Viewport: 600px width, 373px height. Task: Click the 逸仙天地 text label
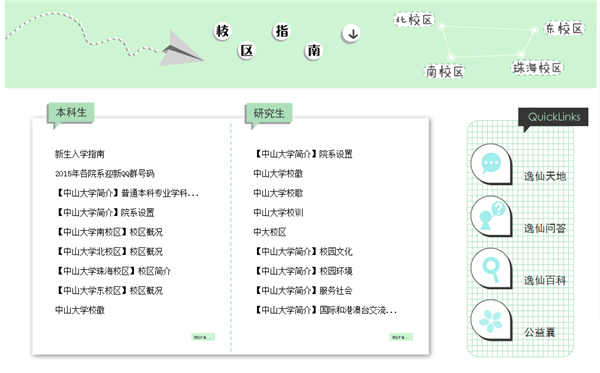[545, 176]
